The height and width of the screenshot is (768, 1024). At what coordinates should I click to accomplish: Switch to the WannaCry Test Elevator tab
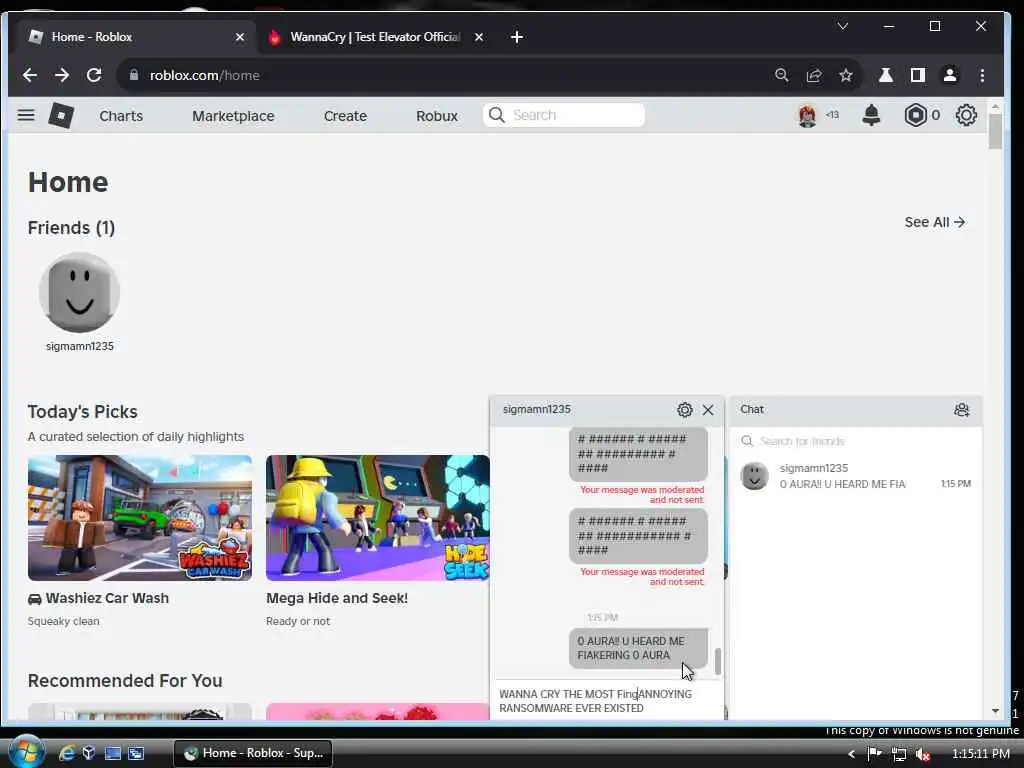click(374, 37)
